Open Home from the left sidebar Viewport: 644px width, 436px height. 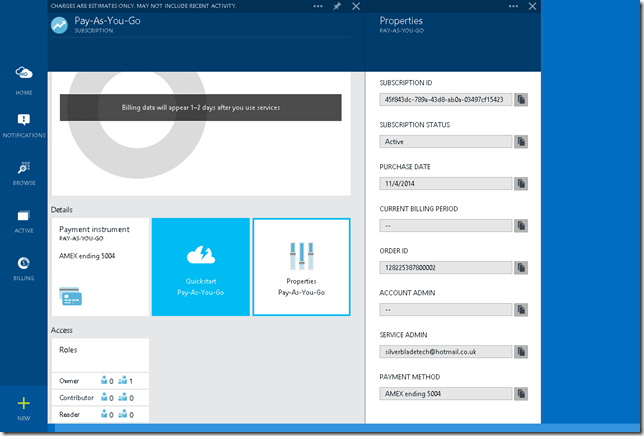(x=24, y=77)
